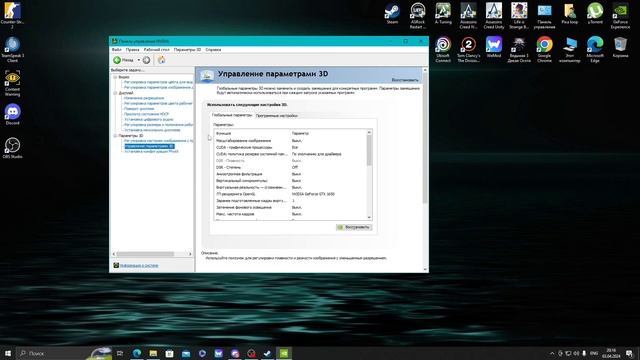Open GeForce Experience desktop shortcut
Viewport: 640px width, 360px height.
pyautogui.click(x=620, y=16)
